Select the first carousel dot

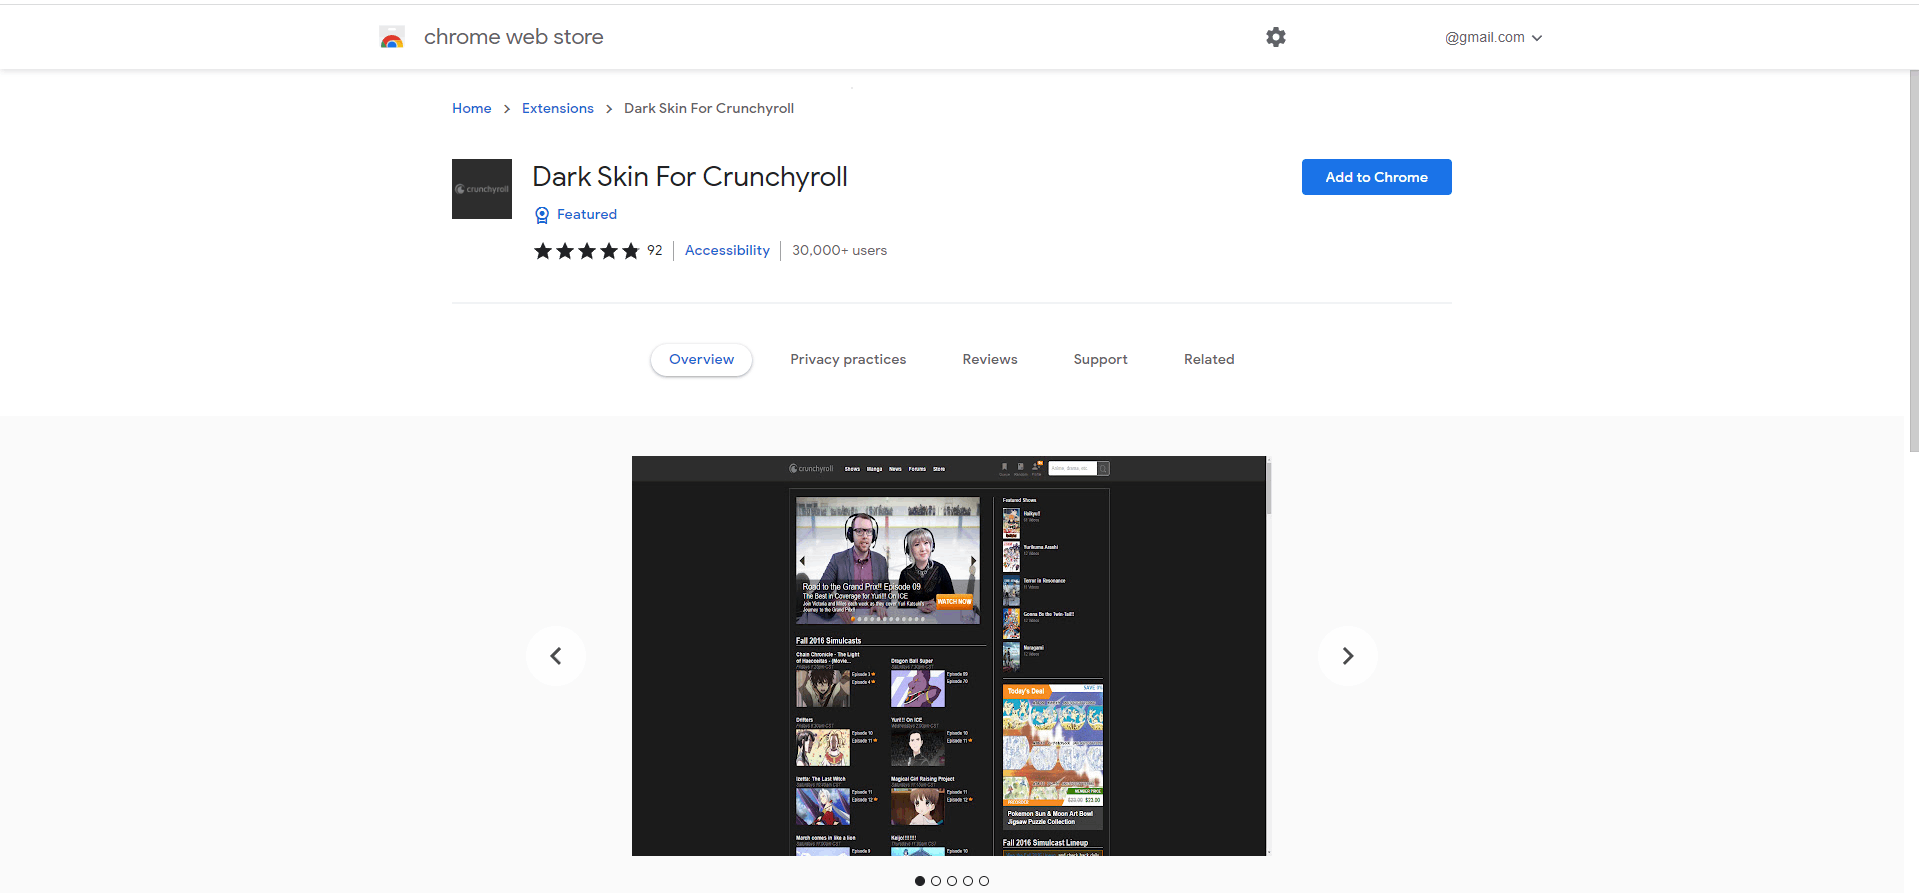[x=920, y=881]
